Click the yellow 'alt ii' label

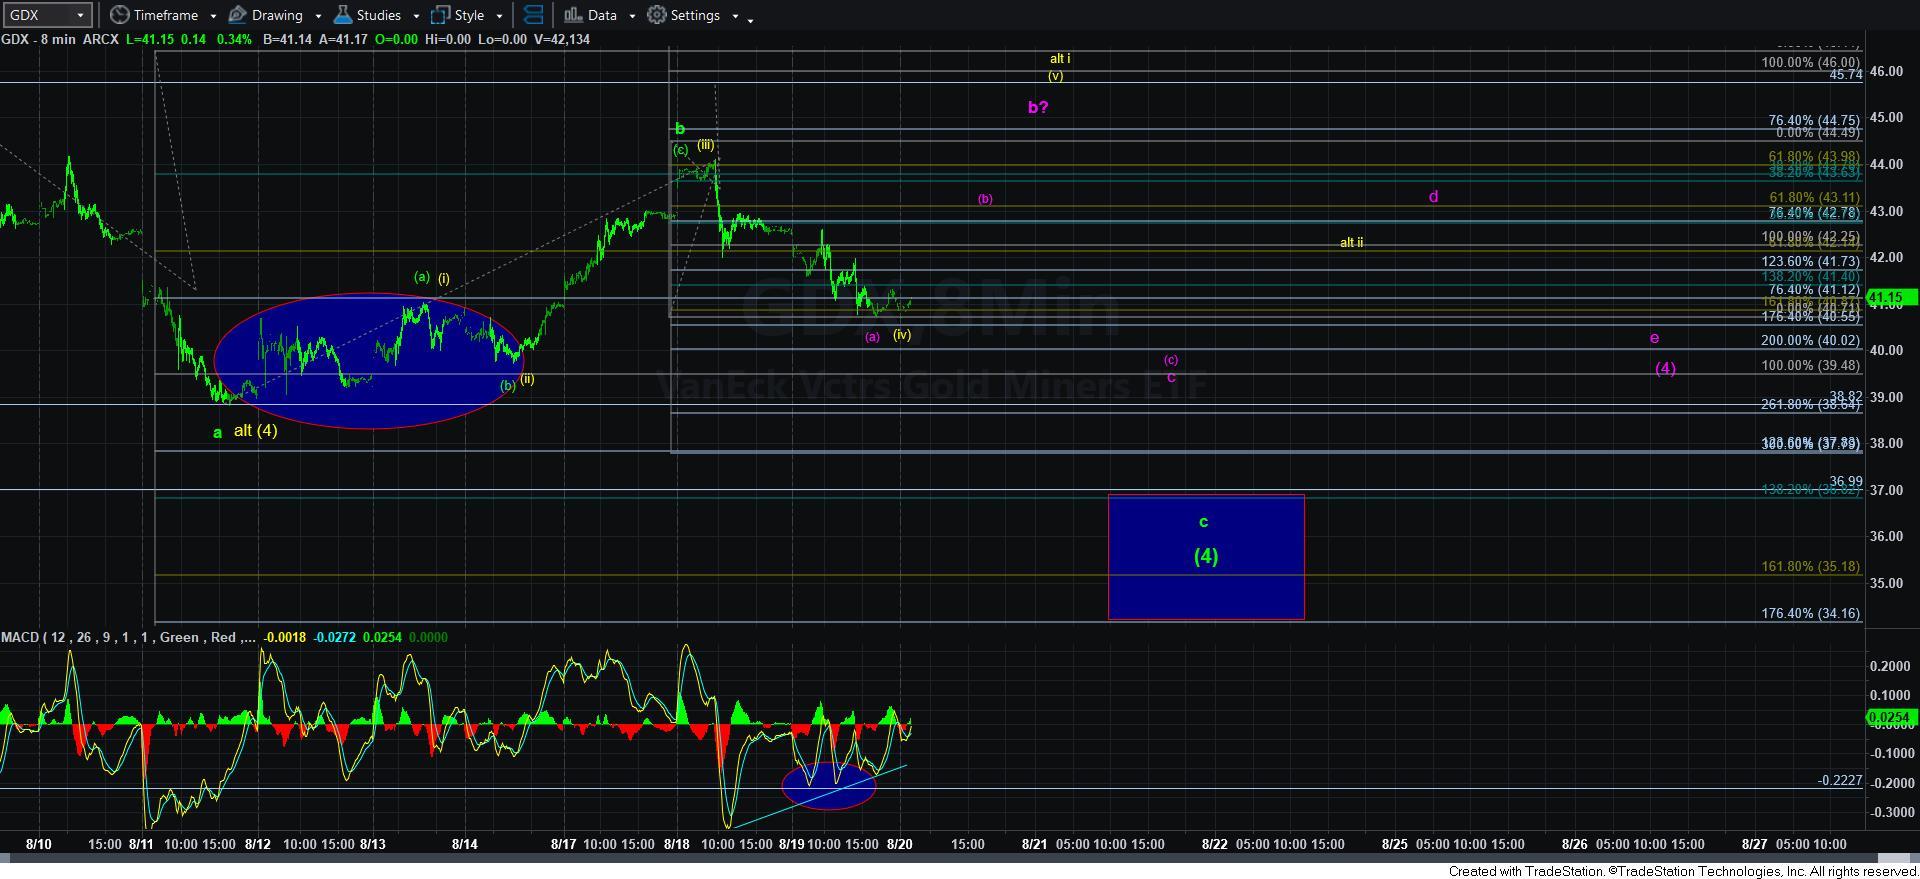click(1351, 242)
